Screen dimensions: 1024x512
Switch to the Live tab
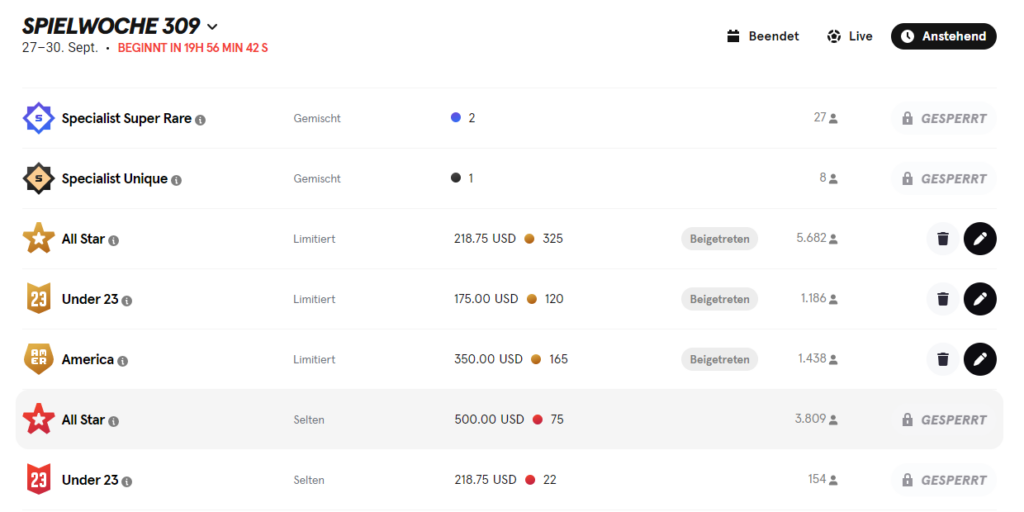click(x=850, y=37)
